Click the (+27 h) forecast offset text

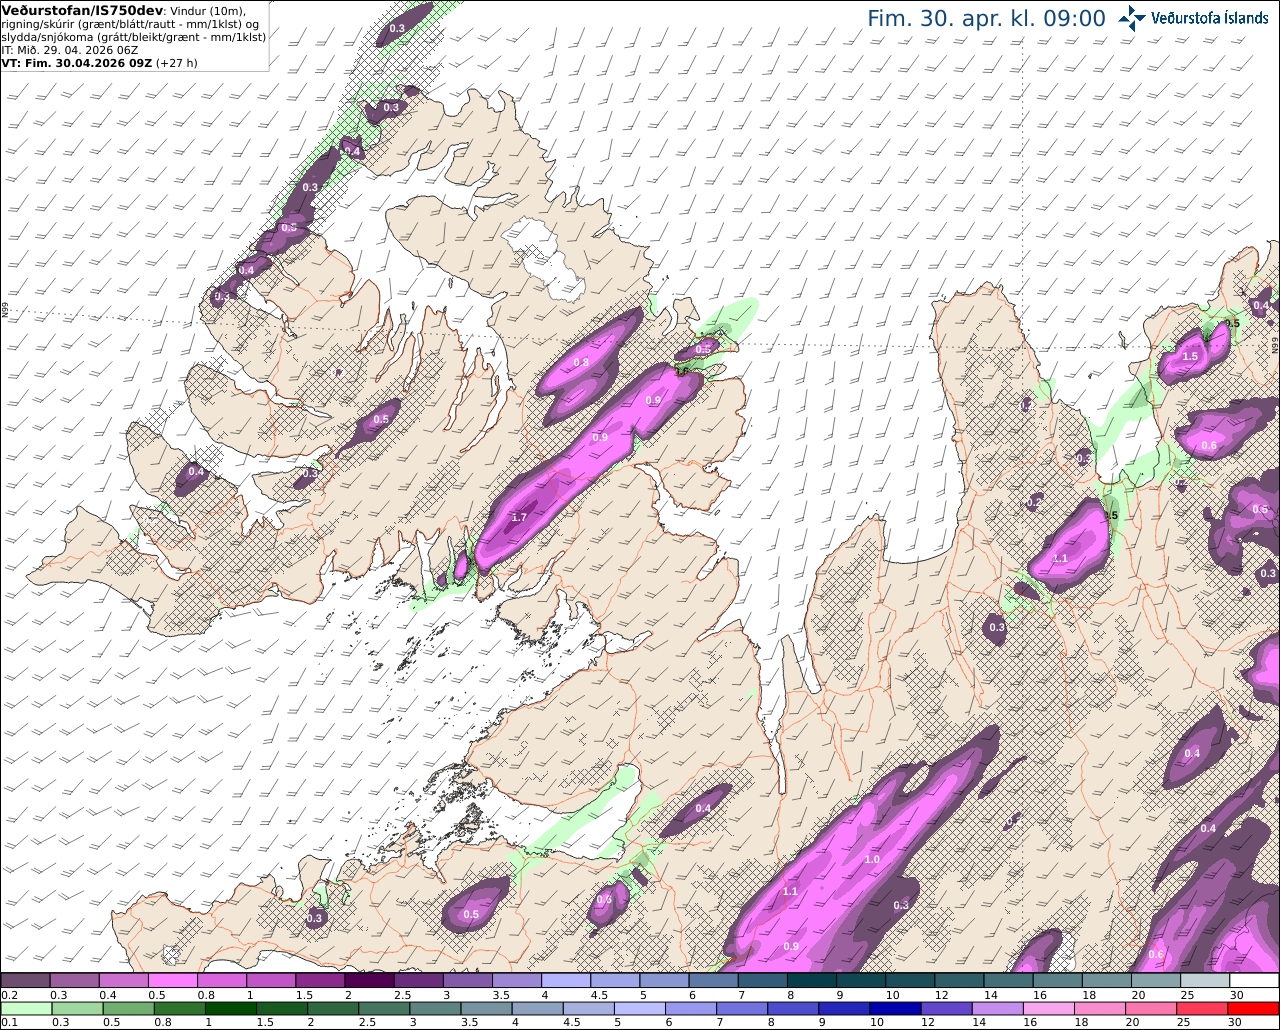177,62
